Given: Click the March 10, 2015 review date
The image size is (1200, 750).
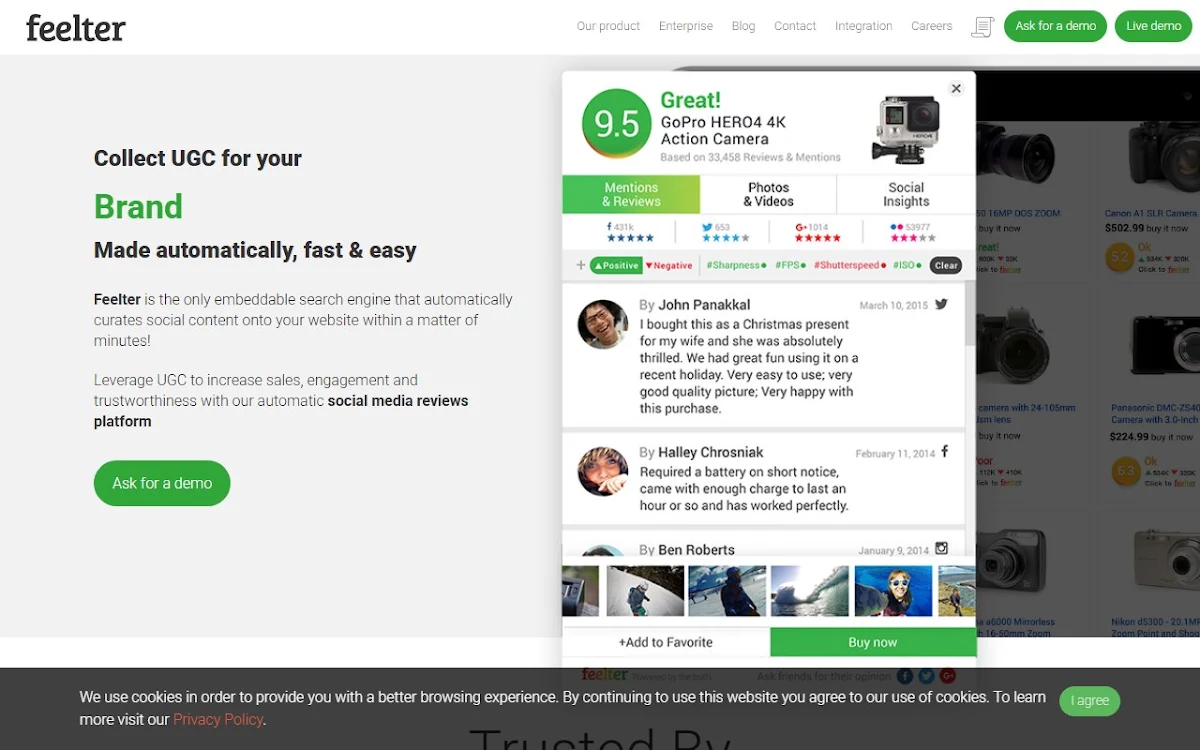Looking at the screenshot, I should (894, 305).
